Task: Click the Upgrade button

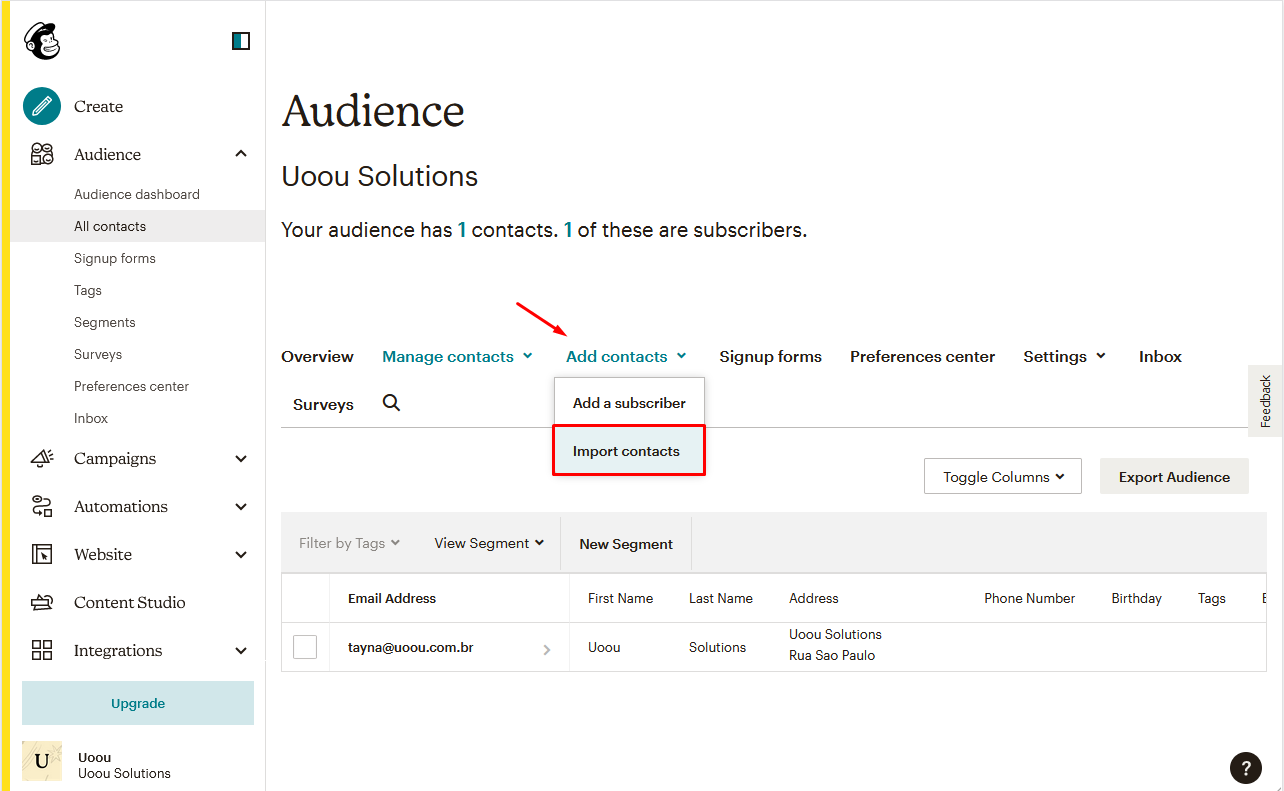Action: pyautogui.click(x=138, y=703)
